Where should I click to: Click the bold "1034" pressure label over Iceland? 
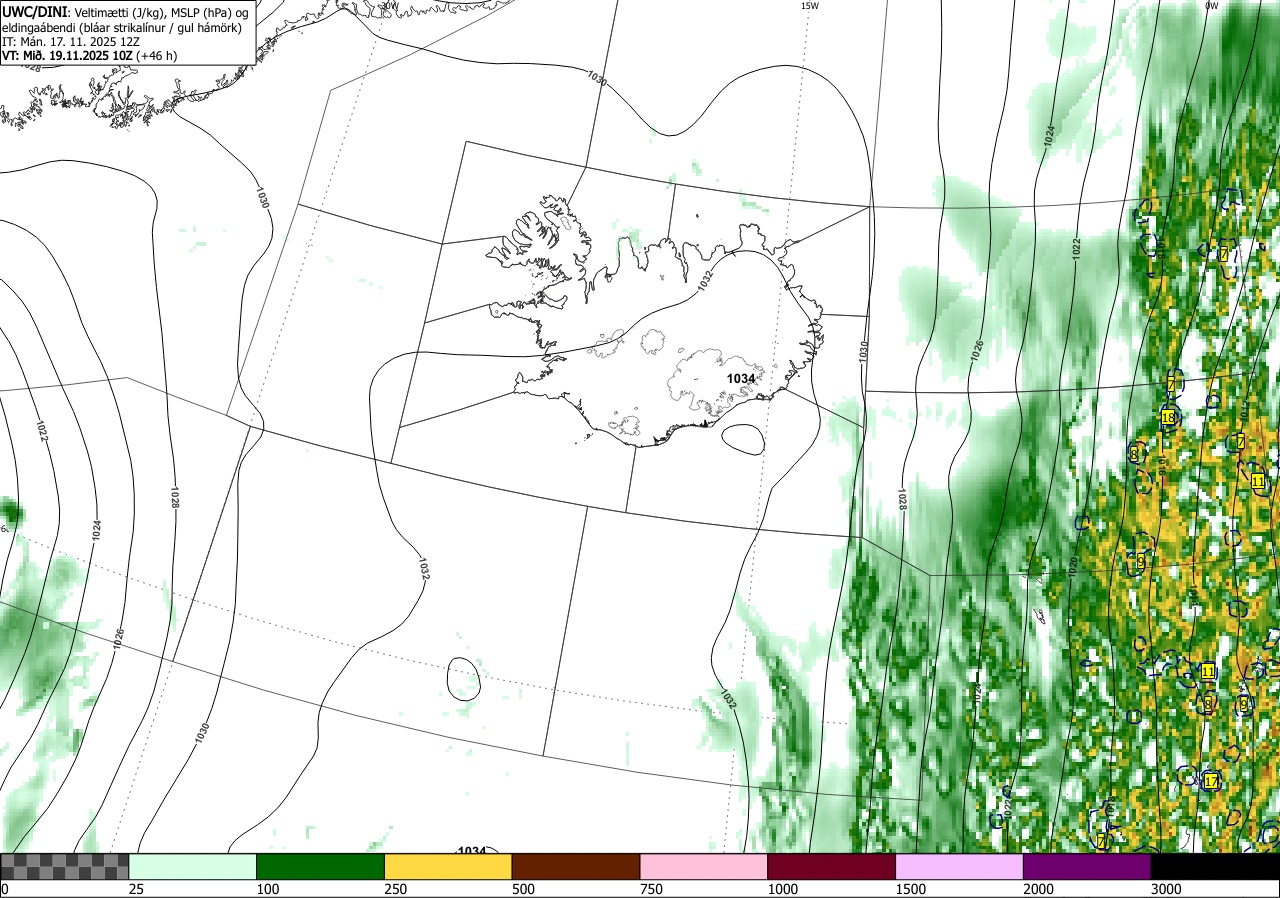pos(741,378)
